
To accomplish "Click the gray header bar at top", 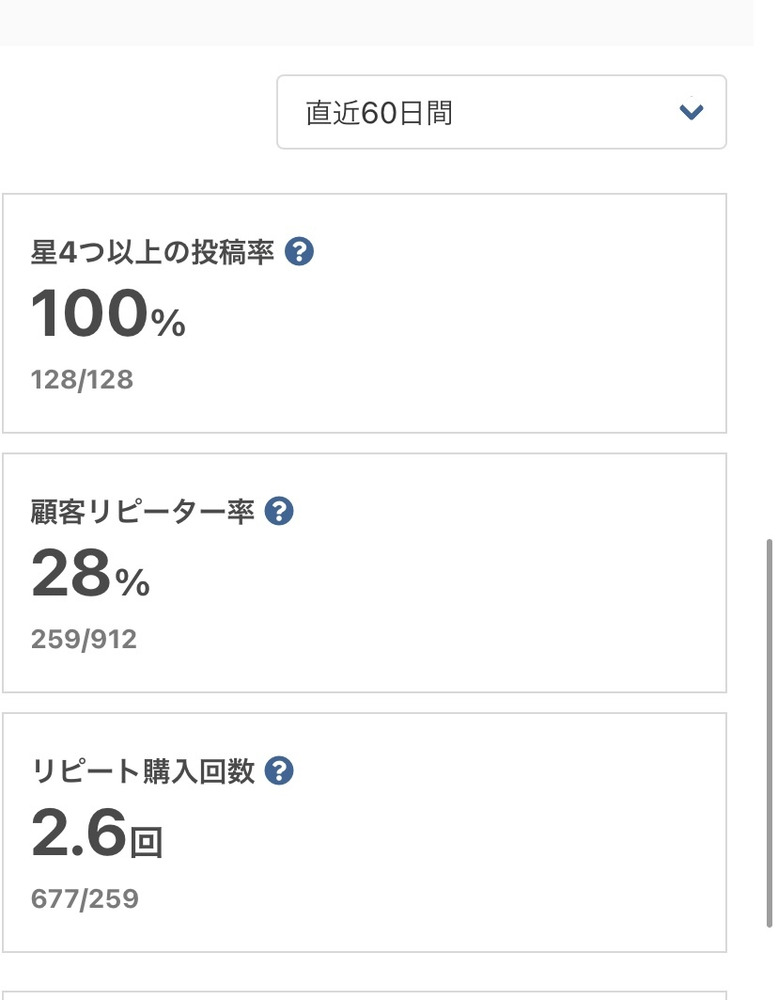I will [376, 22].
